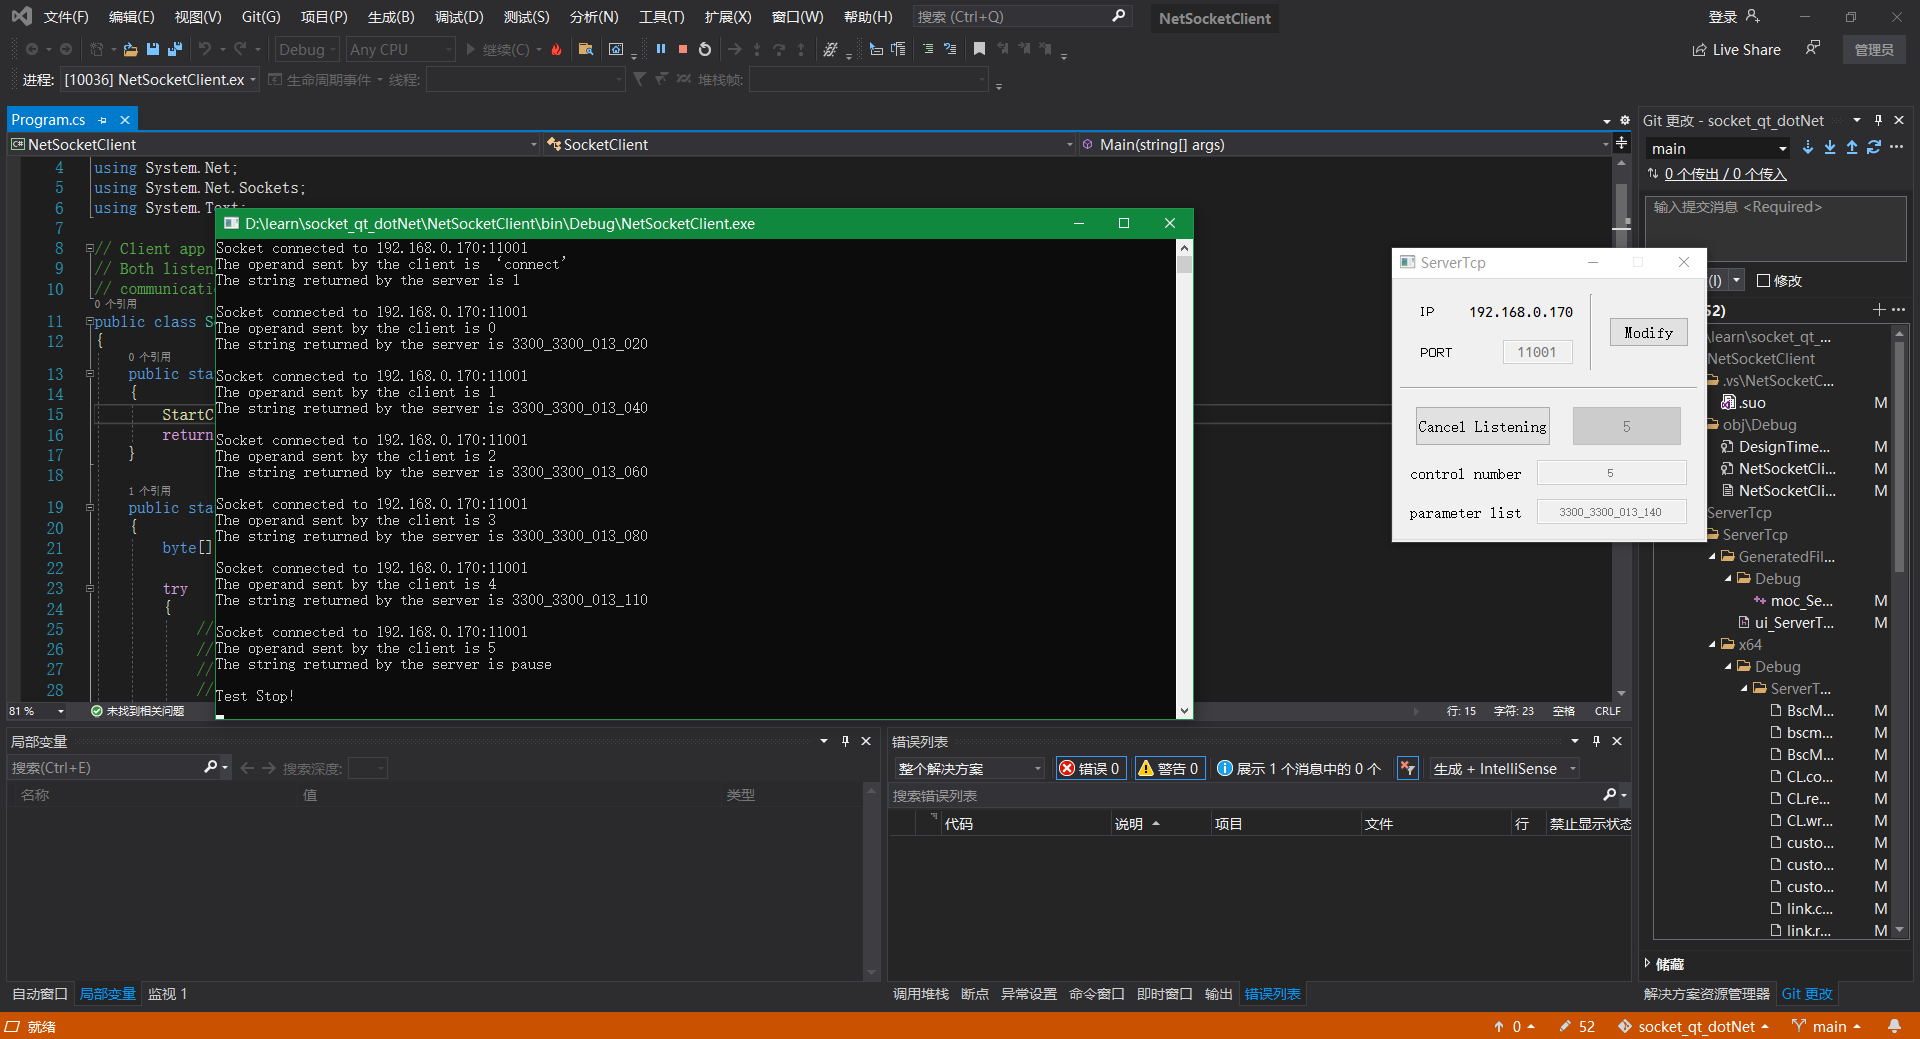Open the 文件(F) menu
The image size is (1920, 1039).
(x=66, y=17)
